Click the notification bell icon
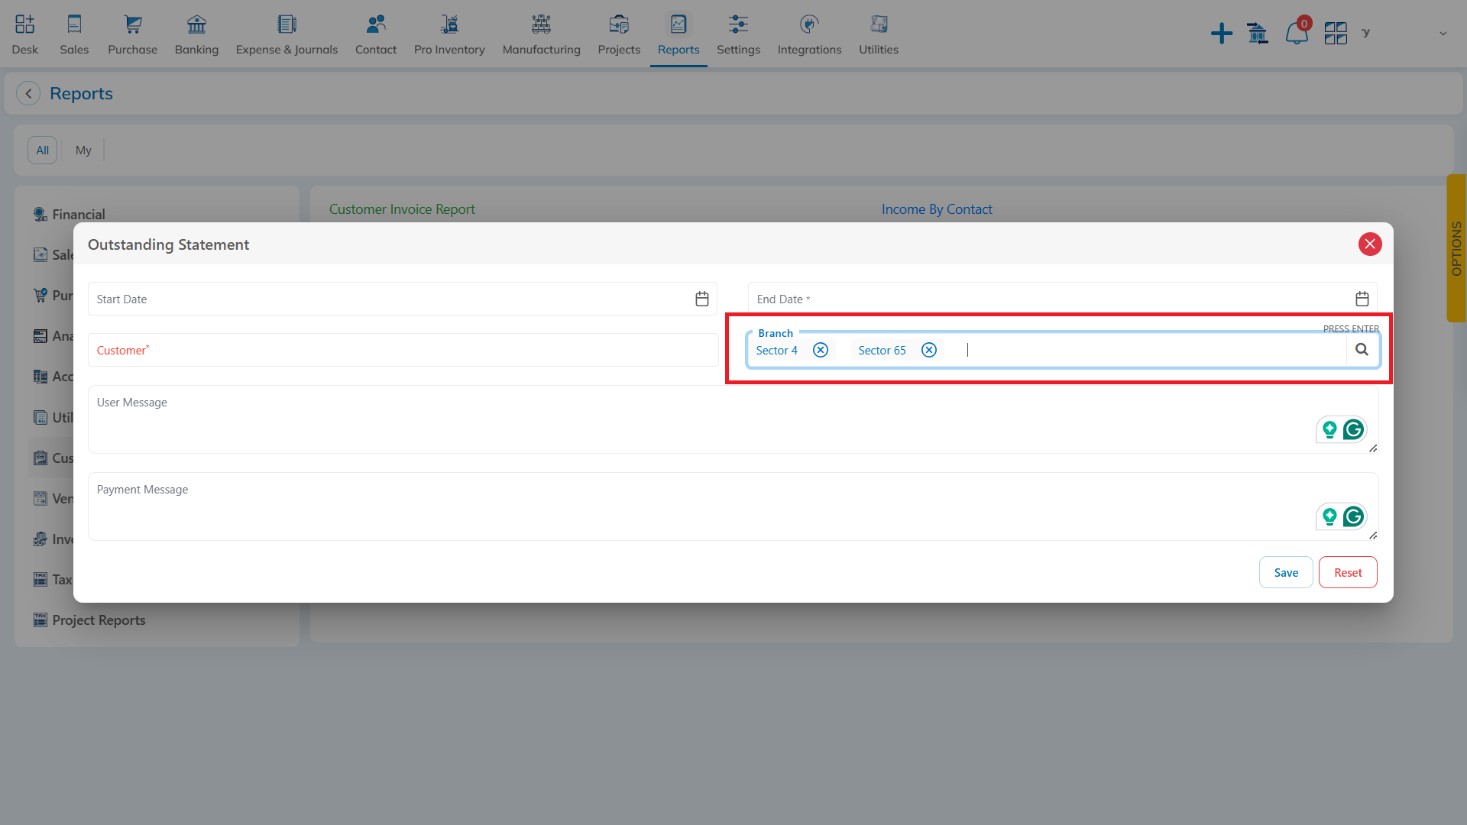1467x825 pixels. tap(1297, 33)
